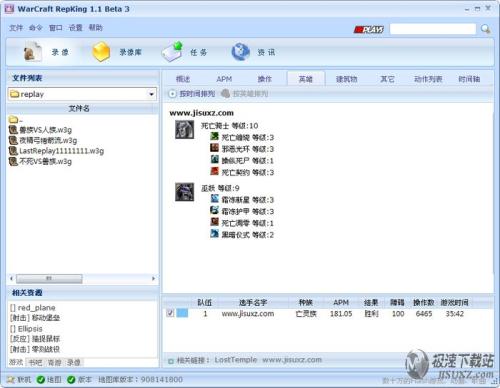Switch to the 时间轴 timeline tab
The width and height of the screenshot is (500, 388).
(x=469, y=79)
